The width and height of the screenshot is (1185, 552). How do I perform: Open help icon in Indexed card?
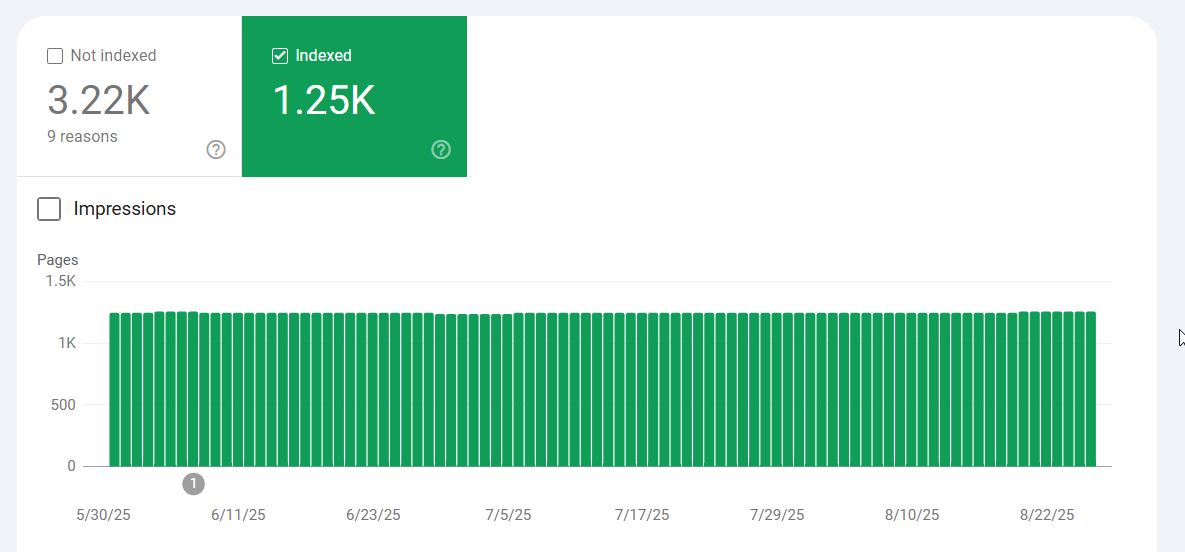[x=441, y=150]
